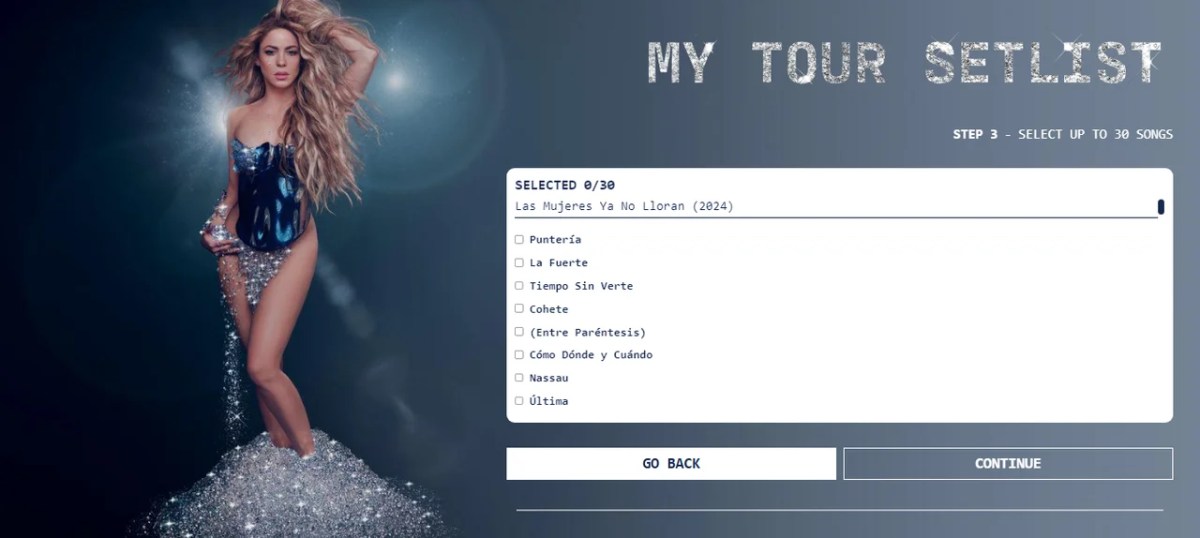Tick the Tiempo Sin Verte checkbox

[519, 286]
